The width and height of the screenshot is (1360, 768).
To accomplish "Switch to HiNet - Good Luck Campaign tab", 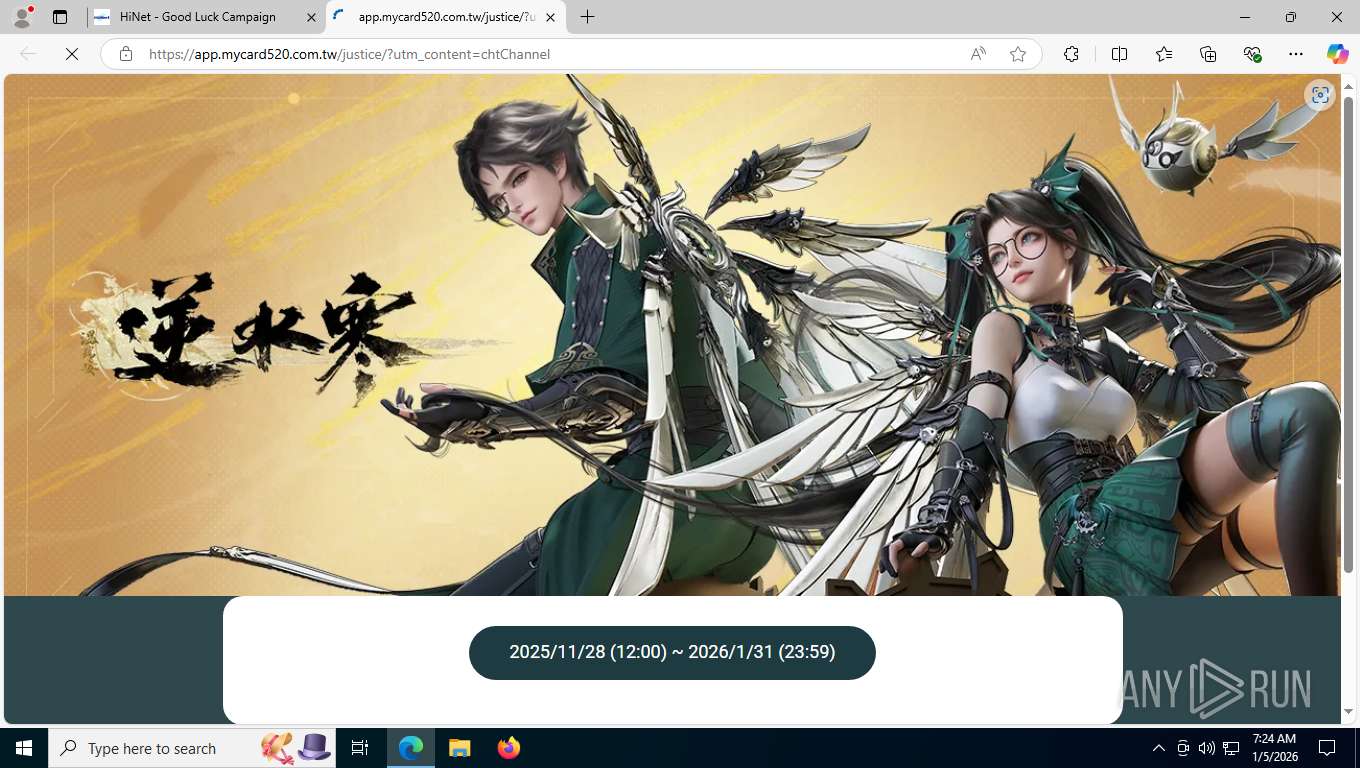I will [x=197, y=17].
